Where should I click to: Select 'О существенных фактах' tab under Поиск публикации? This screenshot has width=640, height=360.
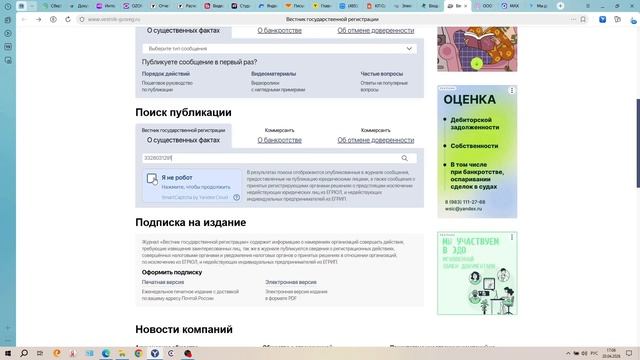pyautogui.click(x=183, y=140)
